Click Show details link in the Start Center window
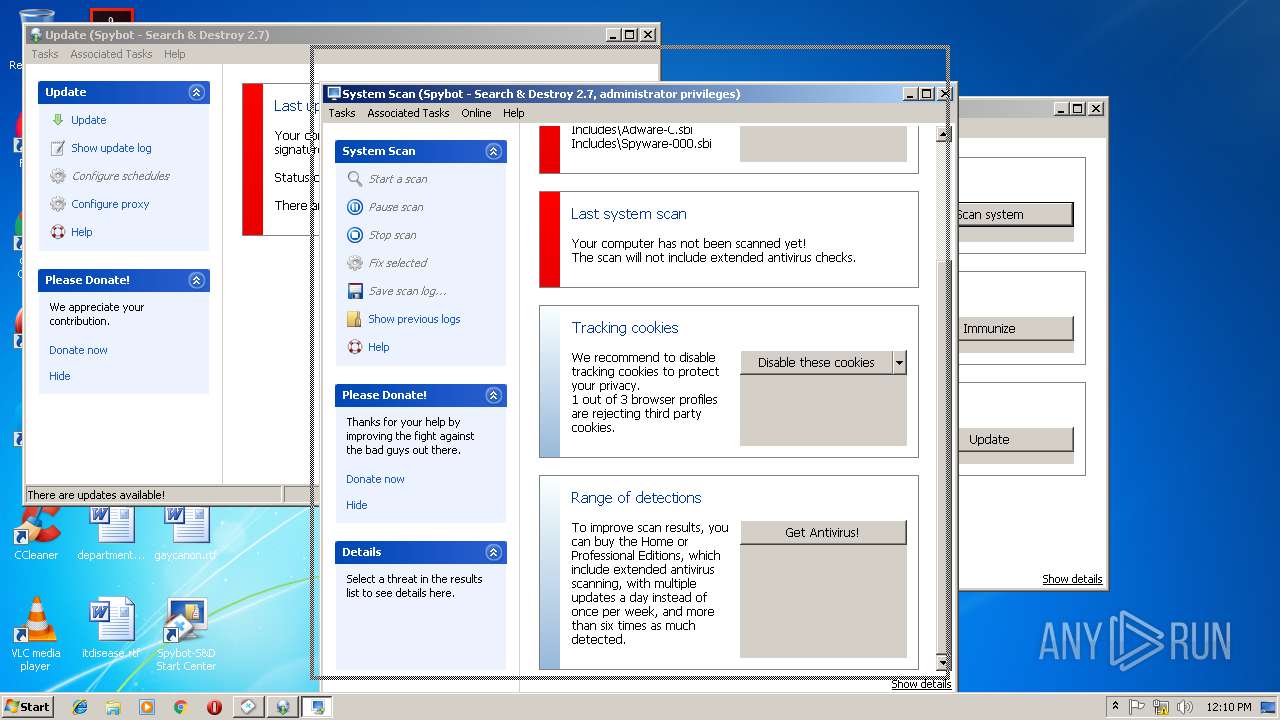The image size is (1280, 720). pos(1072,579)
